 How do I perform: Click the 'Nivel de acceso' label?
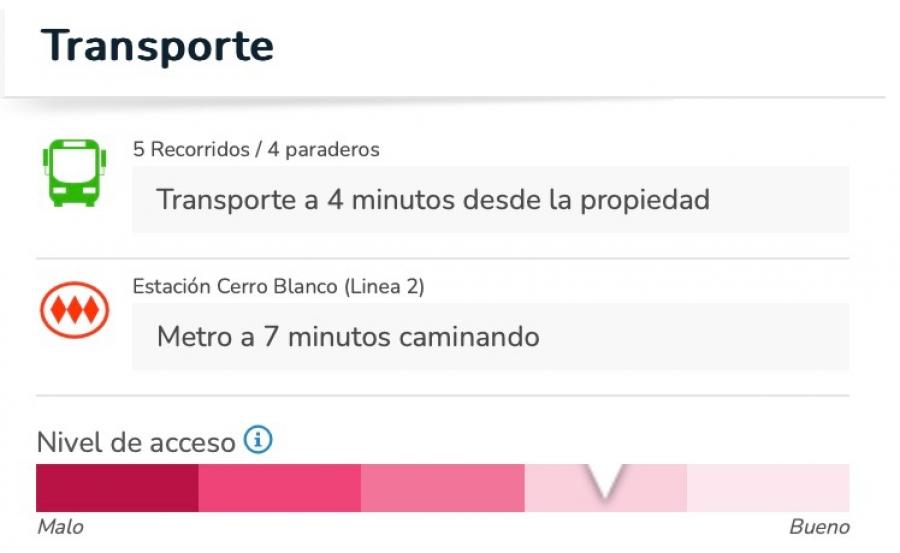pos(136,442)
